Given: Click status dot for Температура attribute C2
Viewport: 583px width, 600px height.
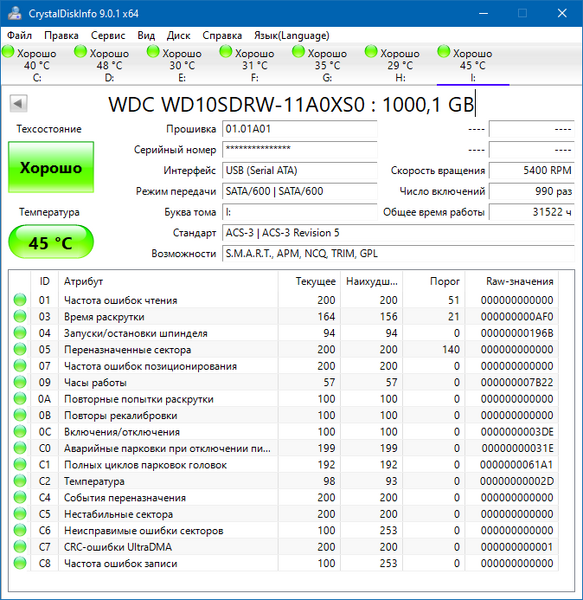Looking at the screenshot, I should coord(20,481).
